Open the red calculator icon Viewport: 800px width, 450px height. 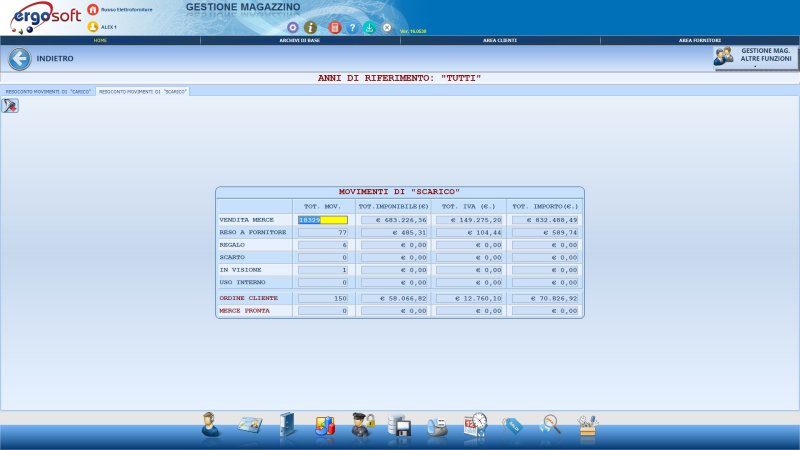click(335, 28)
